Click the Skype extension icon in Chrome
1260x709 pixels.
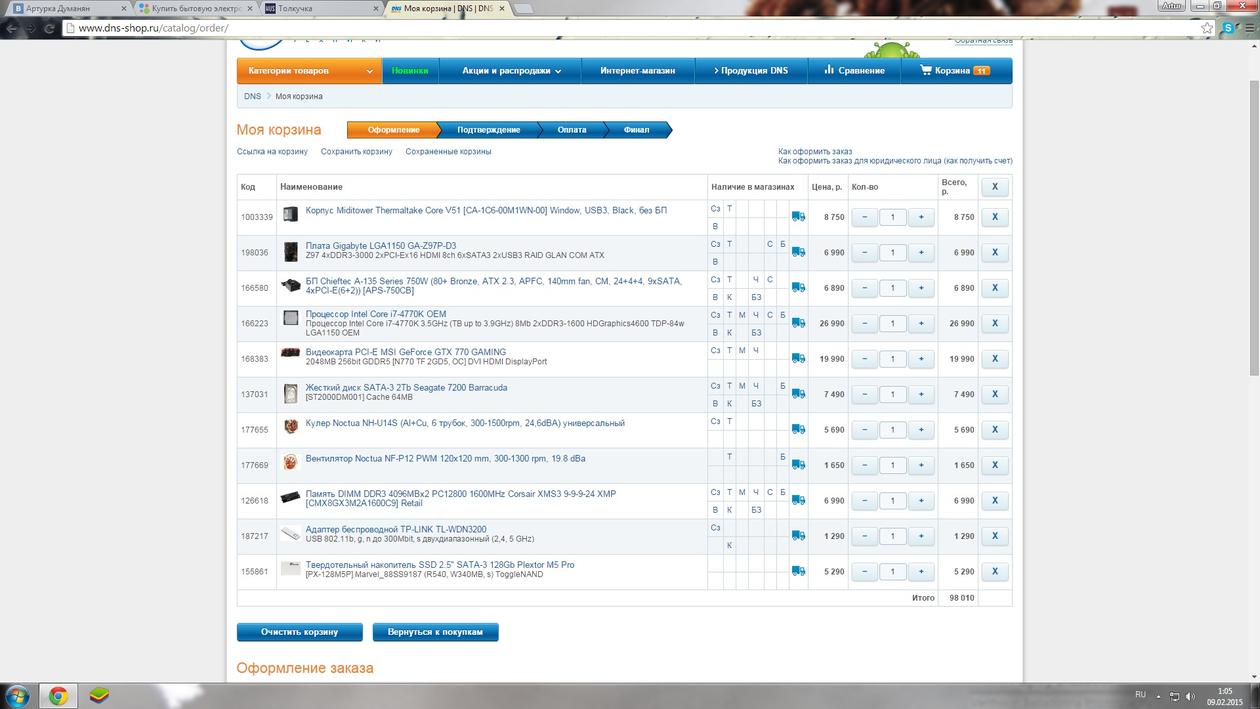coord(1228,28)
